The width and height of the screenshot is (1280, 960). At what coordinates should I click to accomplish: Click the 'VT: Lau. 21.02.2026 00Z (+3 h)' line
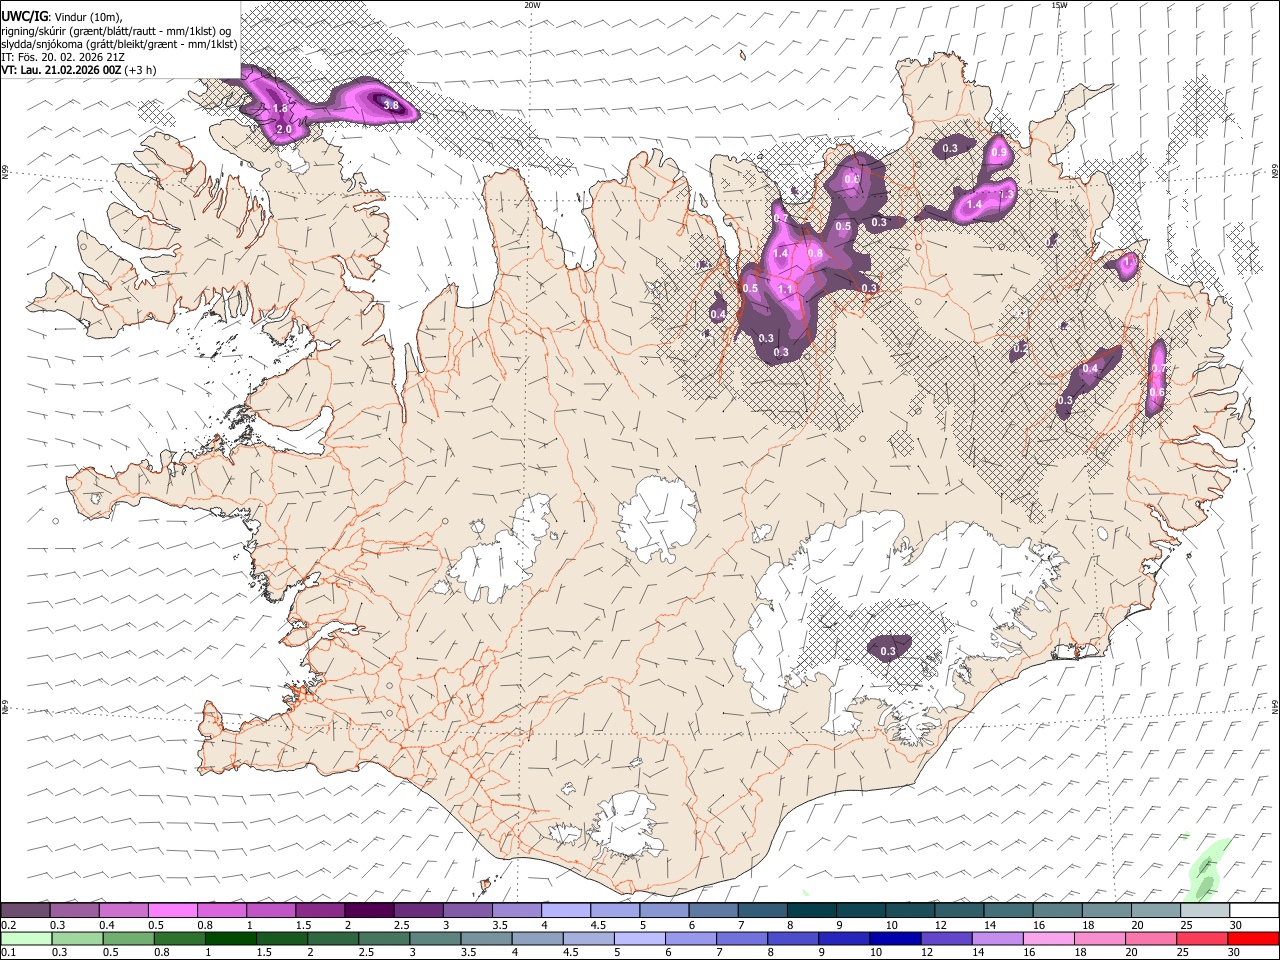click(x=78, y=70)
